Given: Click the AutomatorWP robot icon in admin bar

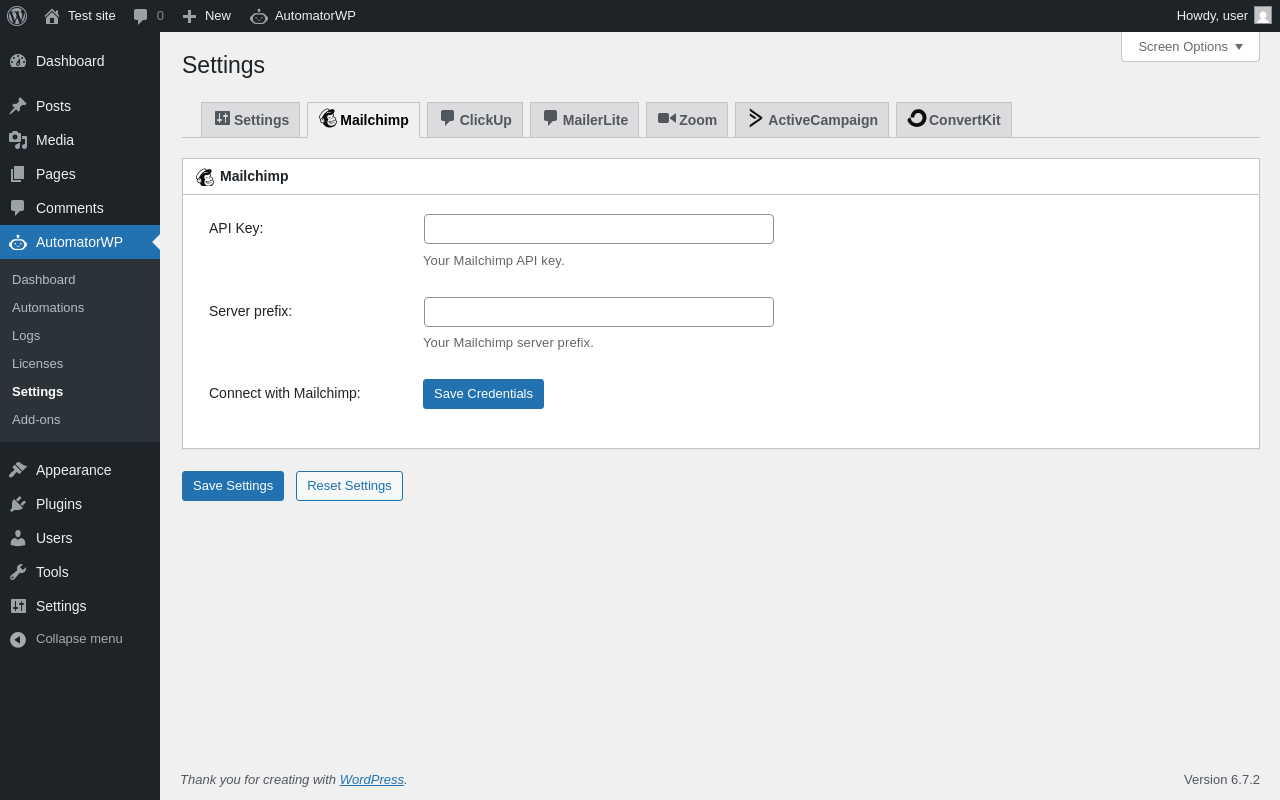Looking at the screenshot, I should click(x=259, y=16).
